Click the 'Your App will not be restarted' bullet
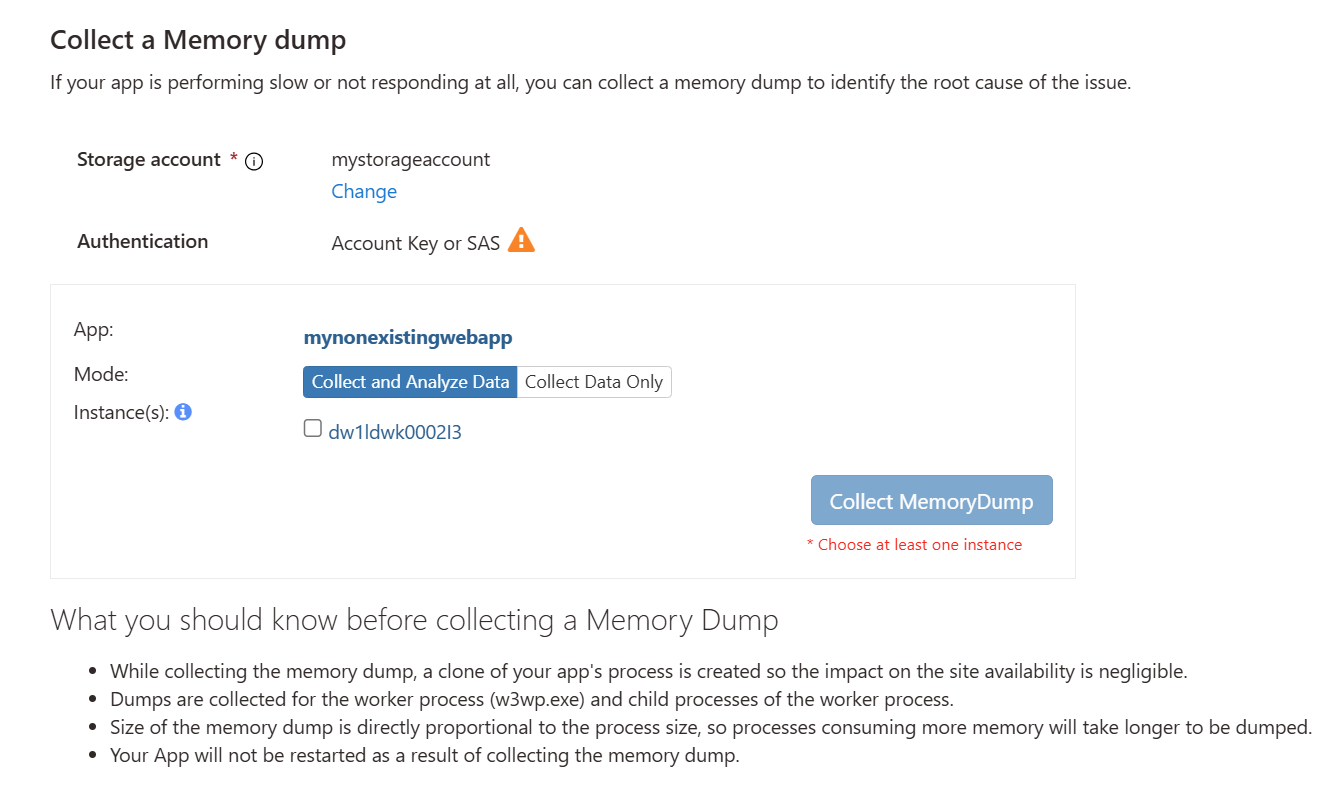The width and height of the screenshot is (1321, 787). coord(425,755)
